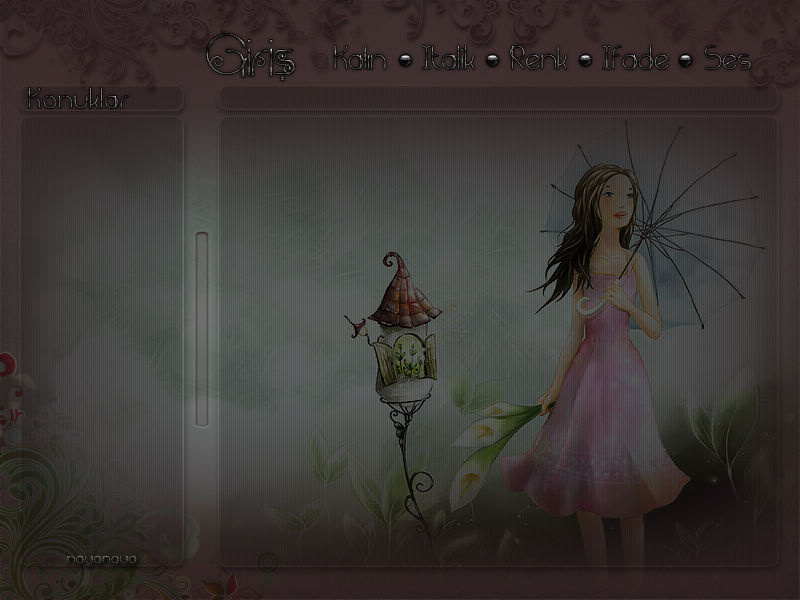
Task: Open the İfade emoticon list
Action: click(x=635, y=59)
